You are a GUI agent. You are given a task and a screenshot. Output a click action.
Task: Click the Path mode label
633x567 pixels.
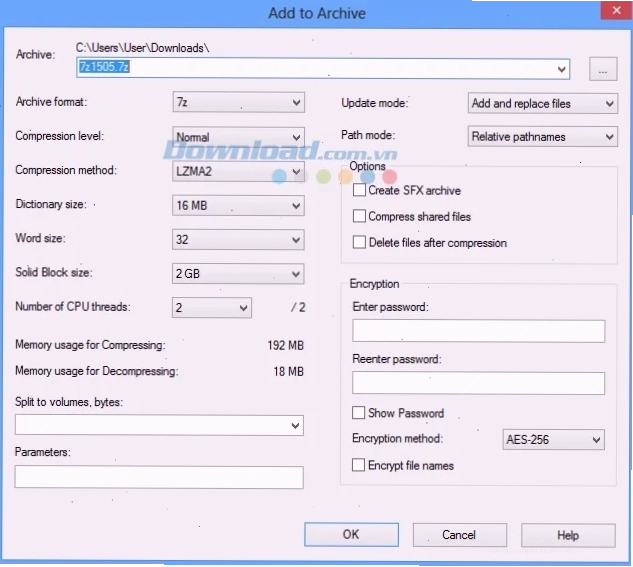tap(368, 135)
